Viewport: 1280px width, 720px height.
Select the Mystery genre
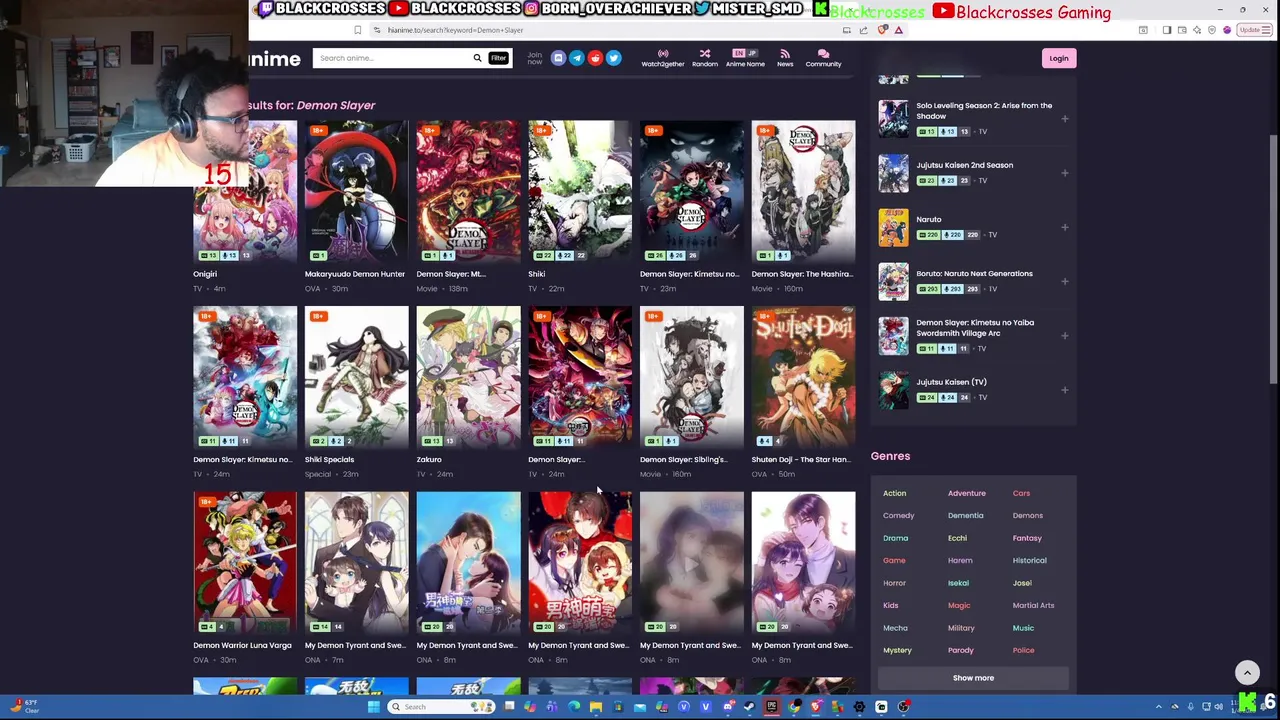coord(897,650)
